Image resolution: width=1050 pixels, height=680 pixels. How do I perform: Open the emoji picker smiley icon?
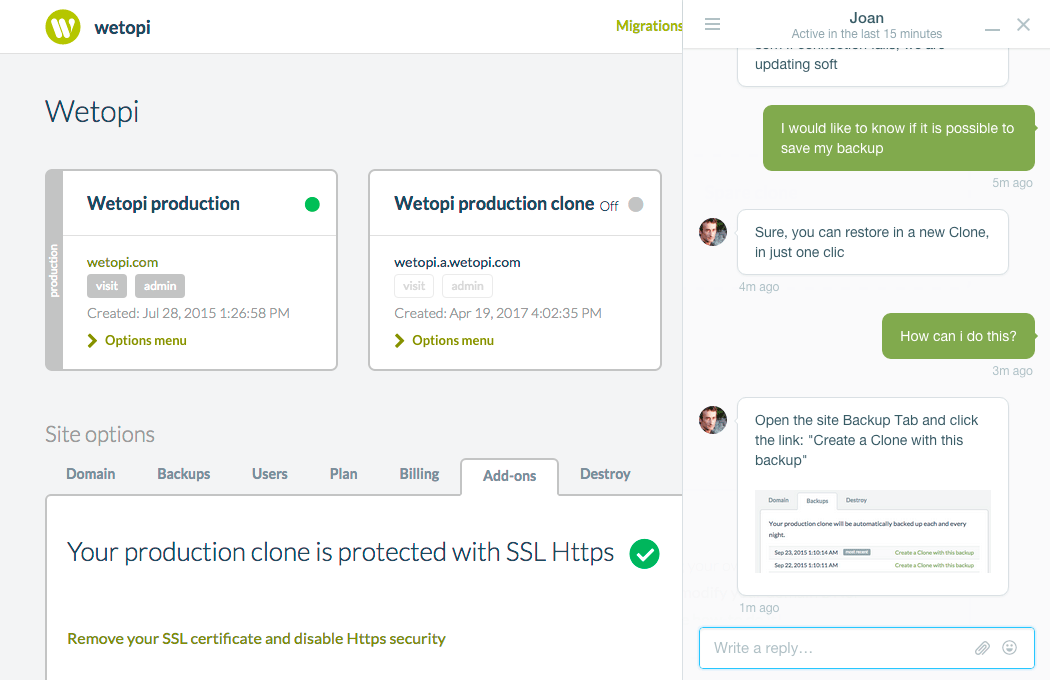(1009, 647)
